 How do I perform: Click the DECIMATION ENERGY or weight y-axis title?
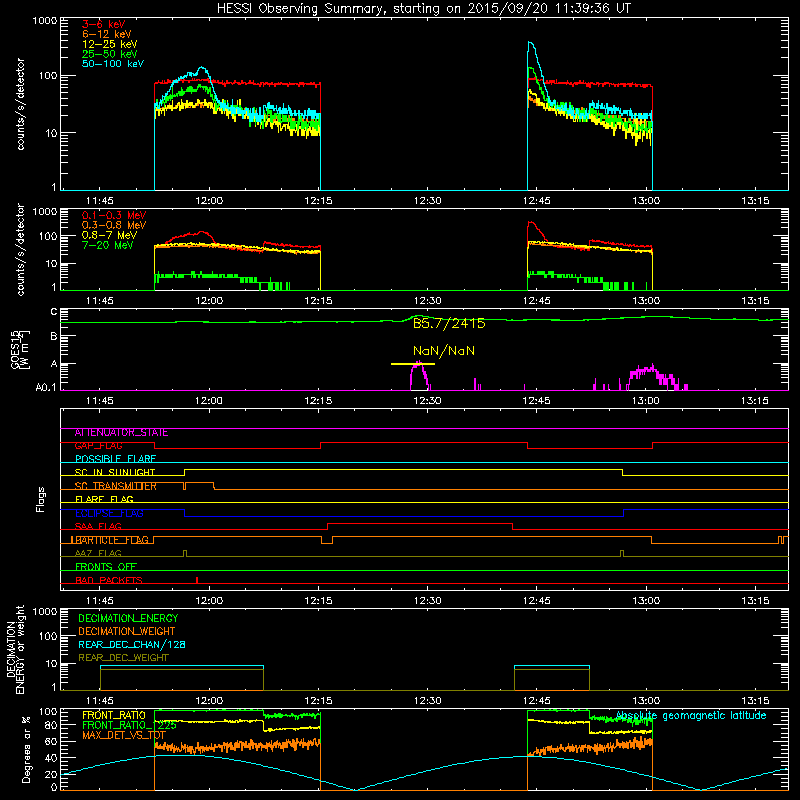[15, 649]
